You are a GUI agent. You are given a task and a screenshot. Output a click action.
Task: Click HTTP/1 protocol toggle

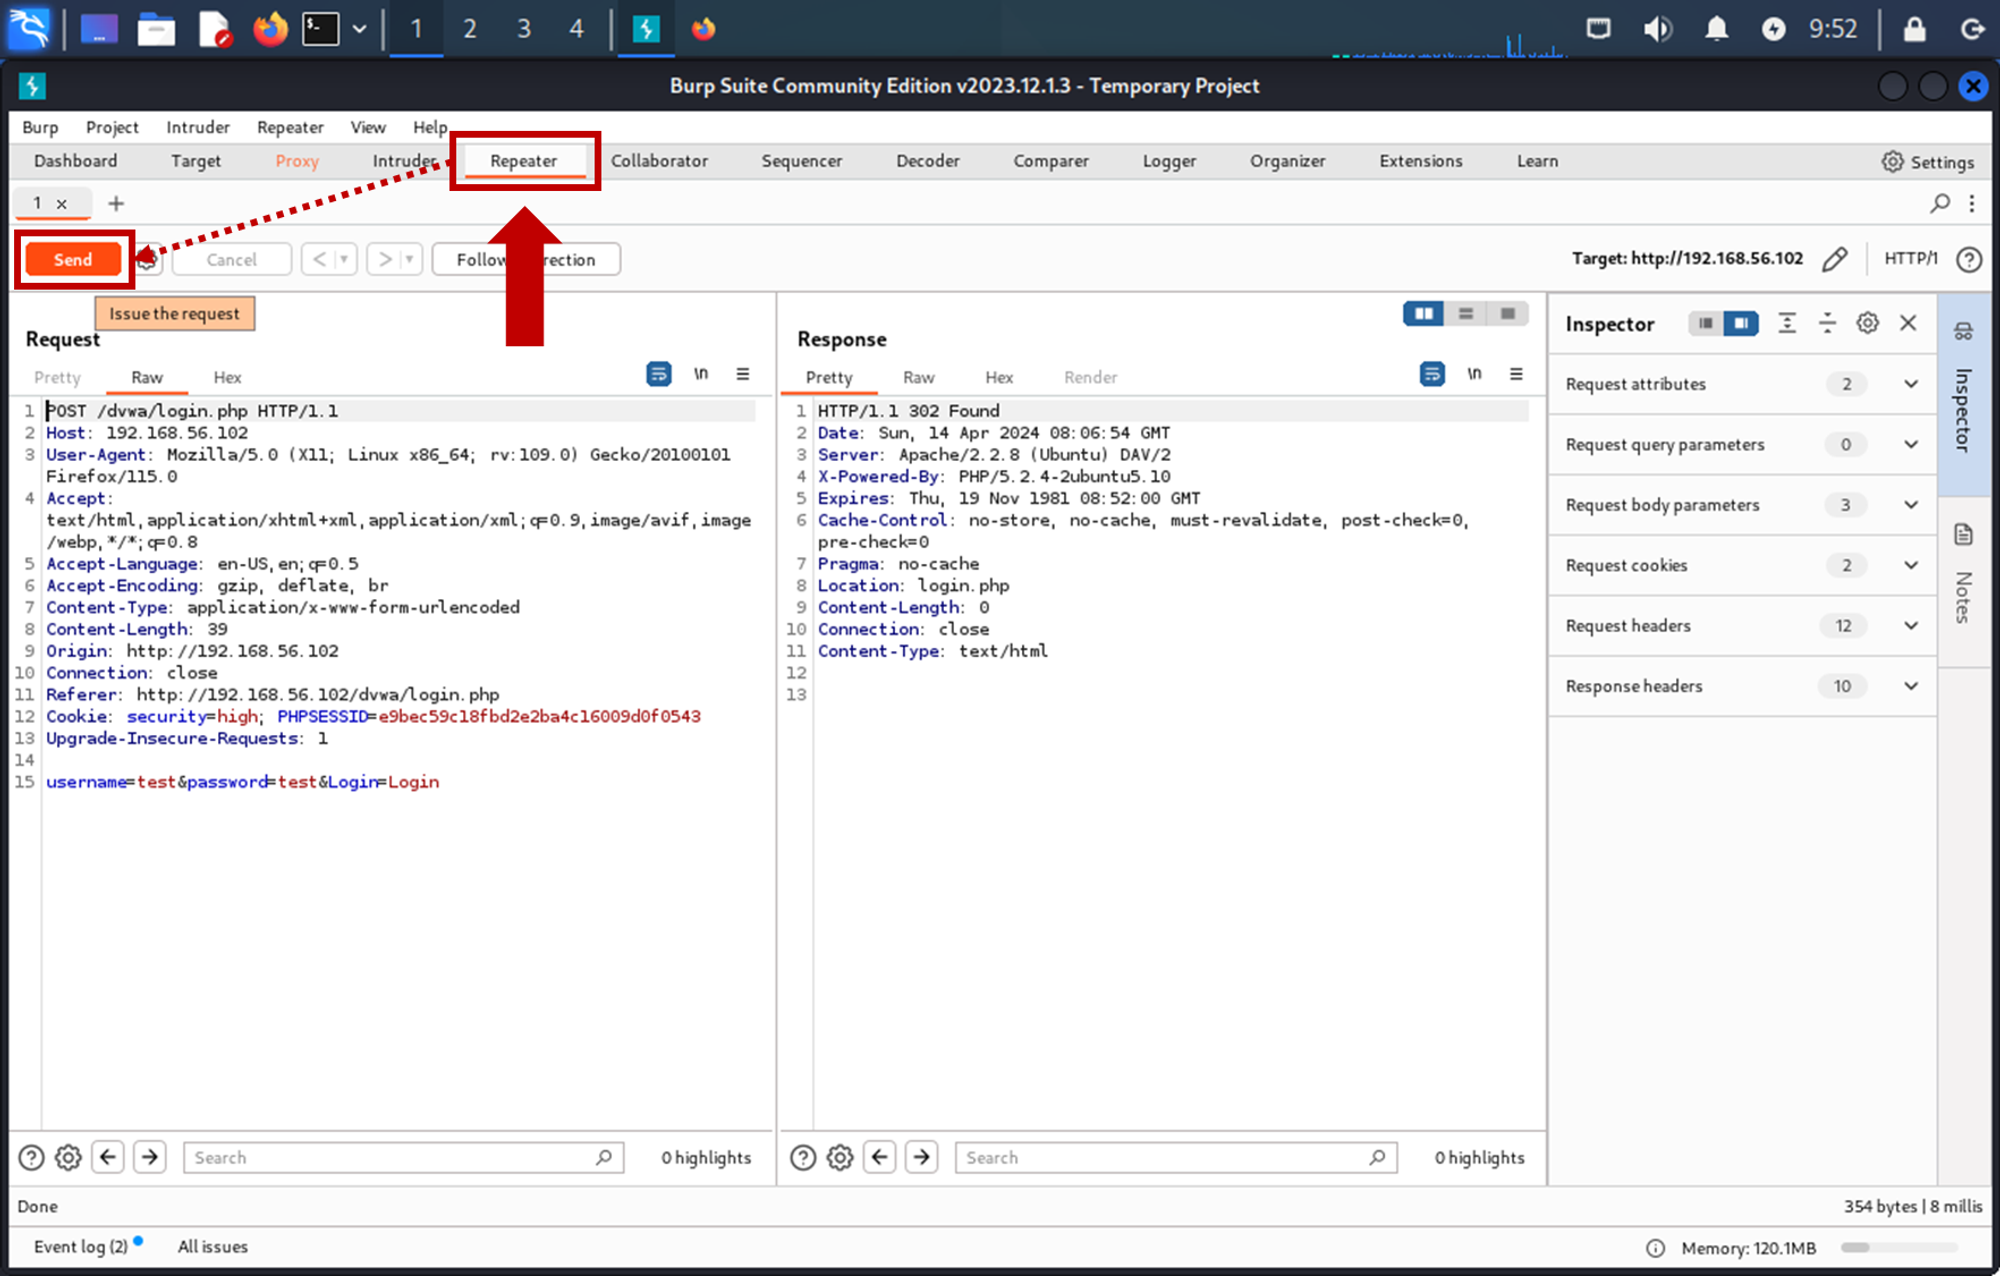1910,258
